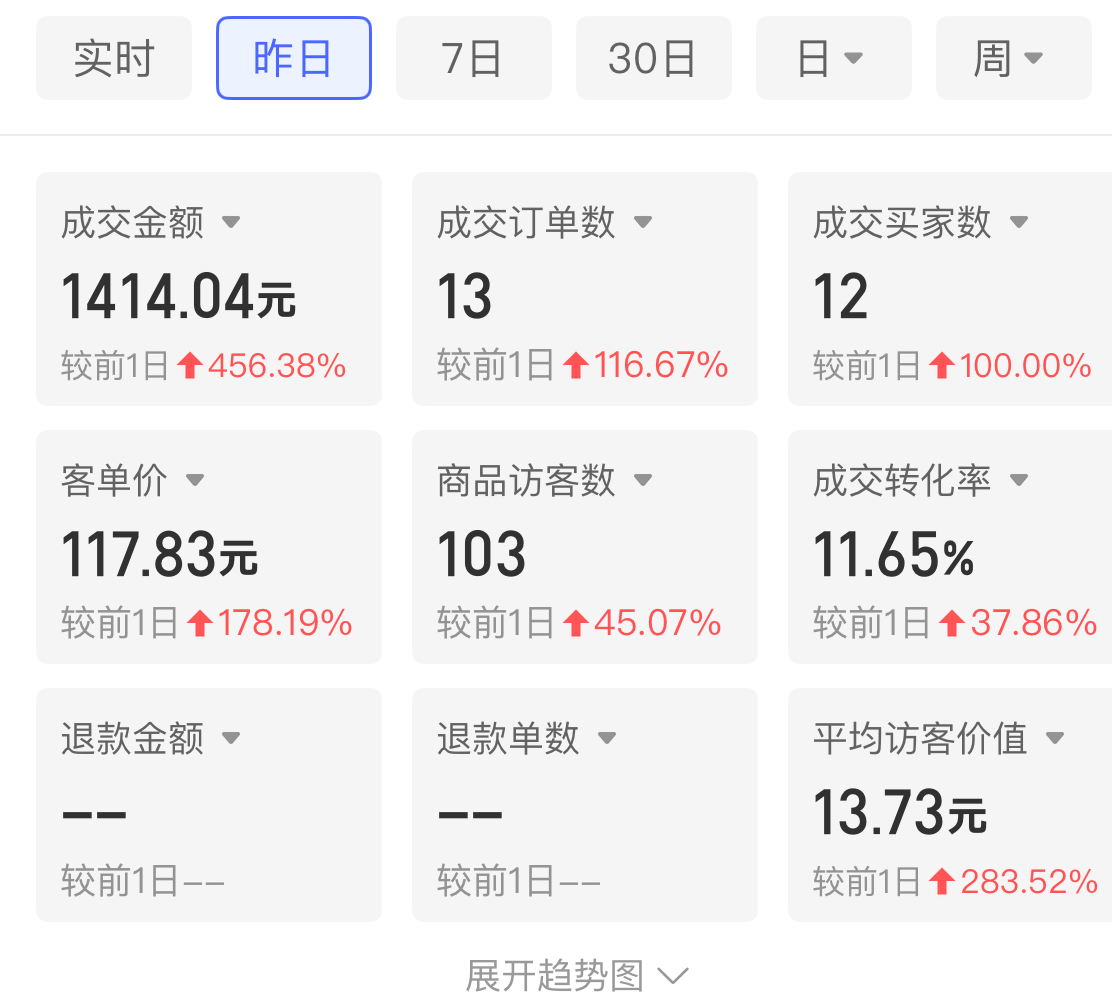Open the 成交买家数 metric dropdown
The width and height of the screenshot is (1112, 997).
[1019, 222]
